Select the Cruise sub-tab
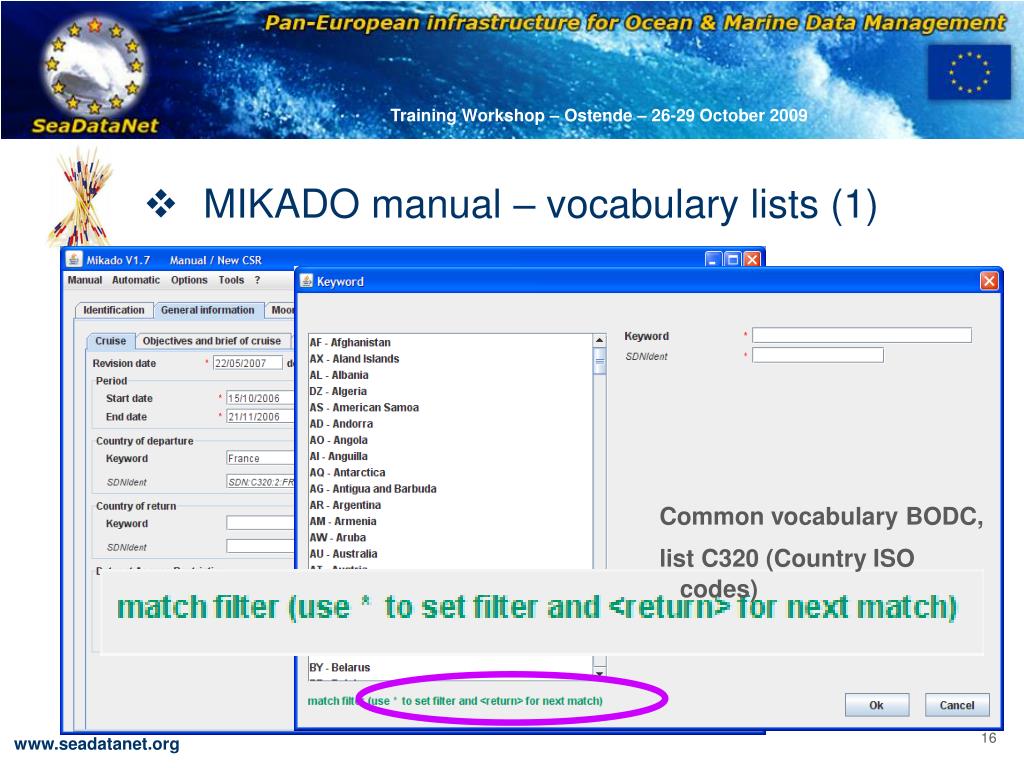The height and width of the screenshot is (768, 1024). (x=110, y=341)
